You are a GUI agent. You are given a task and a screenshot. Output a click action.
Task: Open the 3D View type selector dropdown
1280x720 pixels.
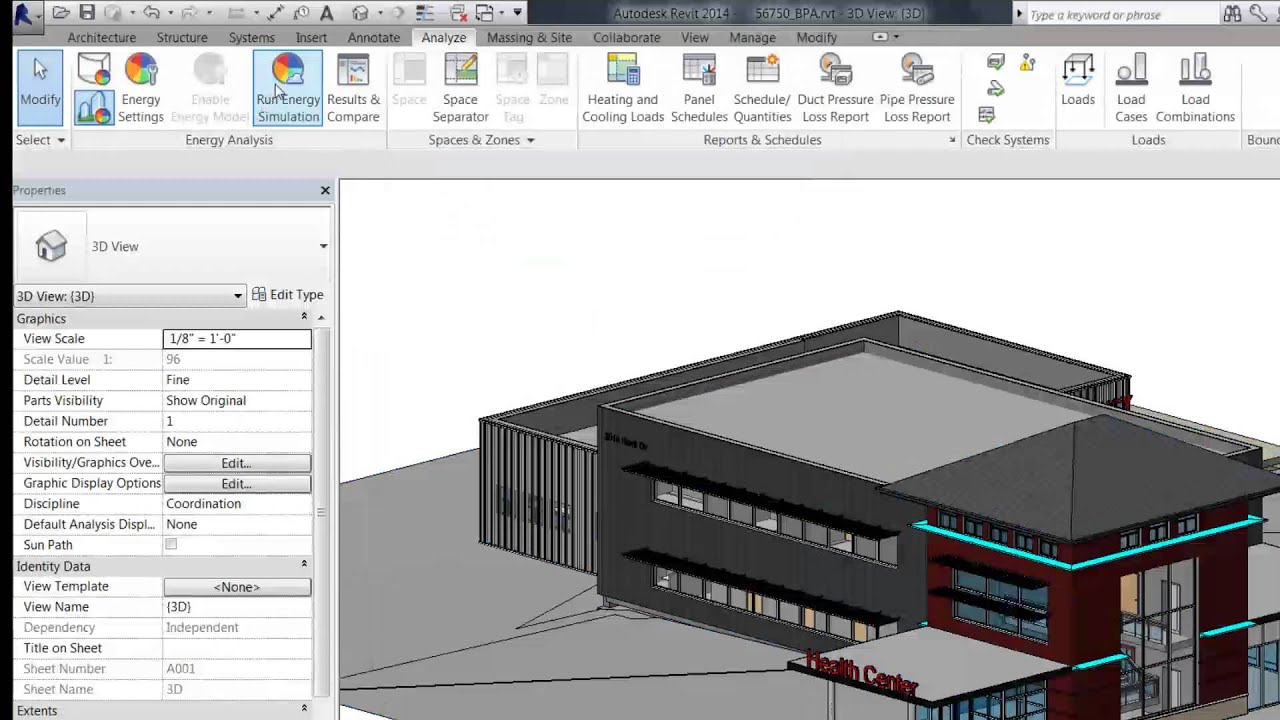click(x=237, y=296)
